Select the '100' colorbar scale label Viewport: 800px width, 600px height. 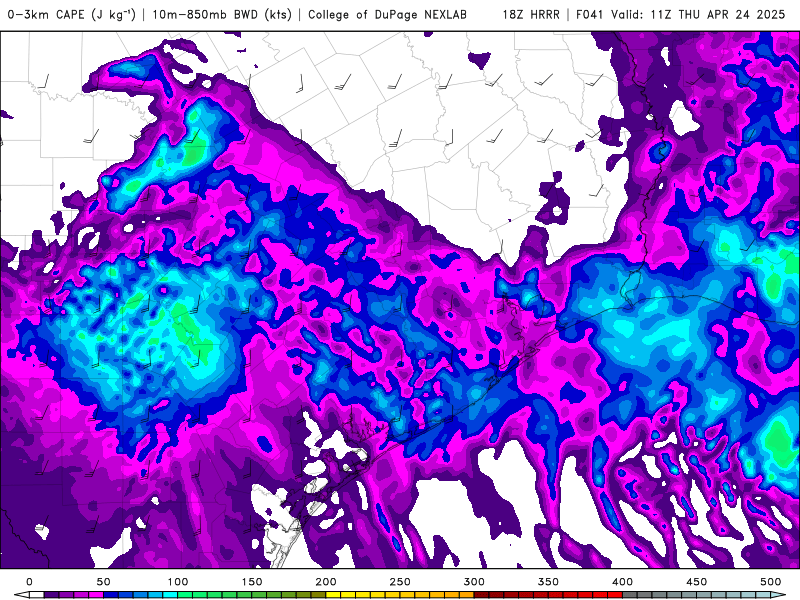(x=178, y=582)
